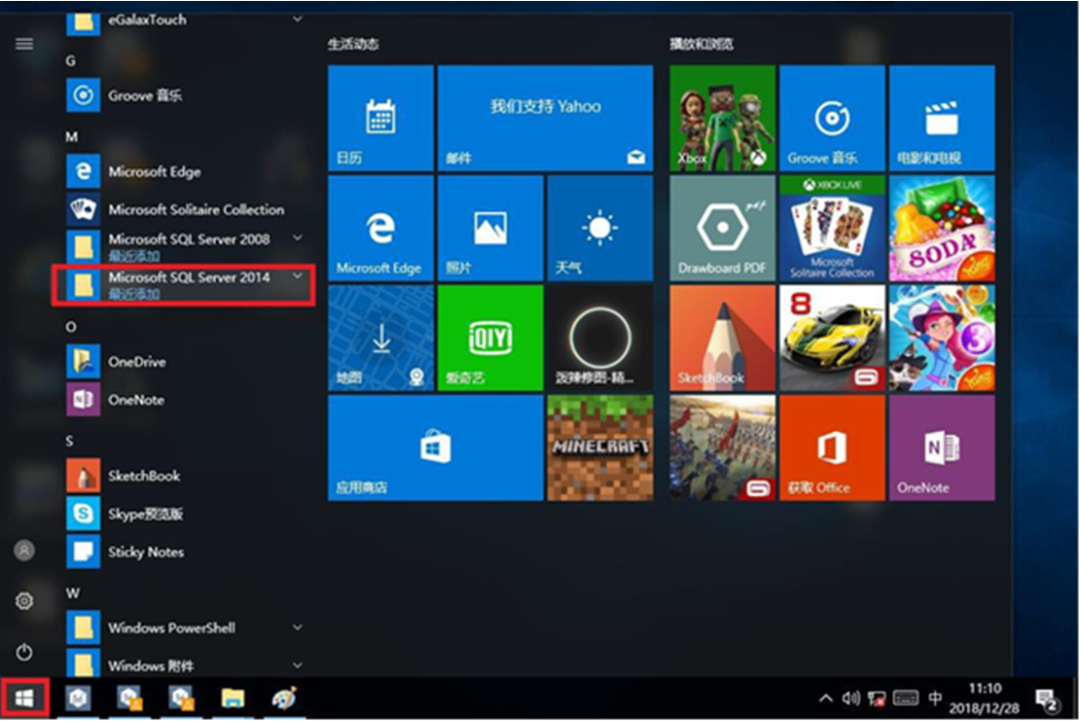Expand the Microsoft SQL Server 2008 folder chevron
Image resolution: width=1080 pixels, height=721 pixels.
pos(298,238)
